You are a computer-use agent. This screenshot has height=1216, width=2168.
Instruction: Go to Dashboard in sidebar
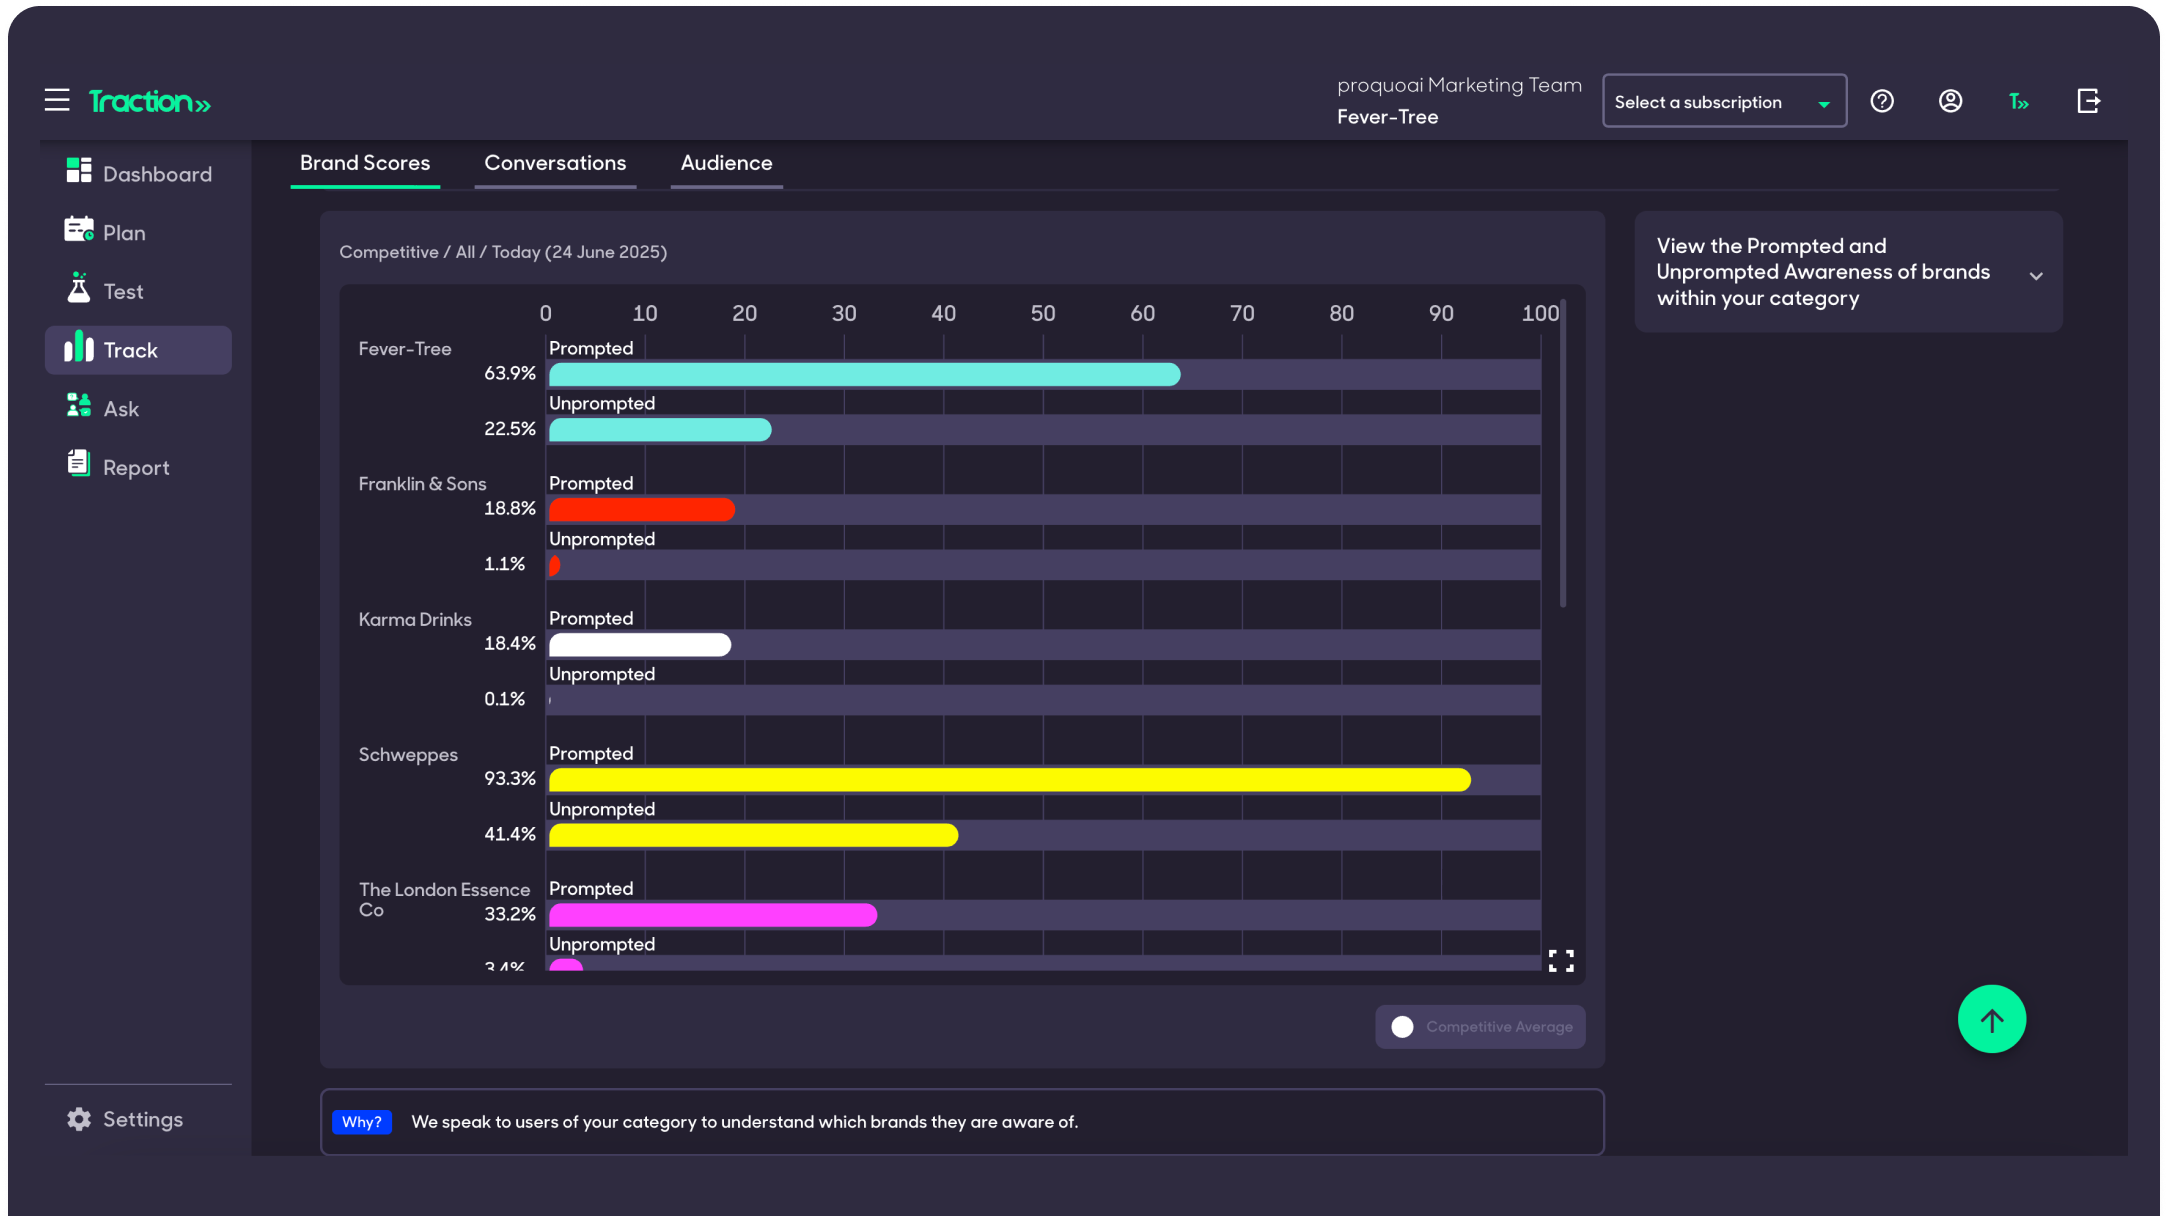138,174
